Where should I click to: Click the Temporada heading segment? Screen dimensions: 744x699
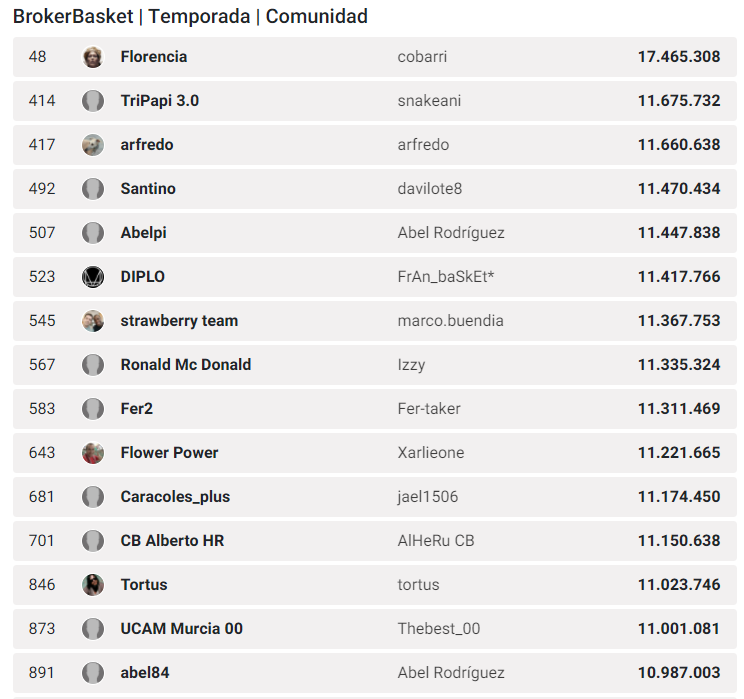point(200,17)
